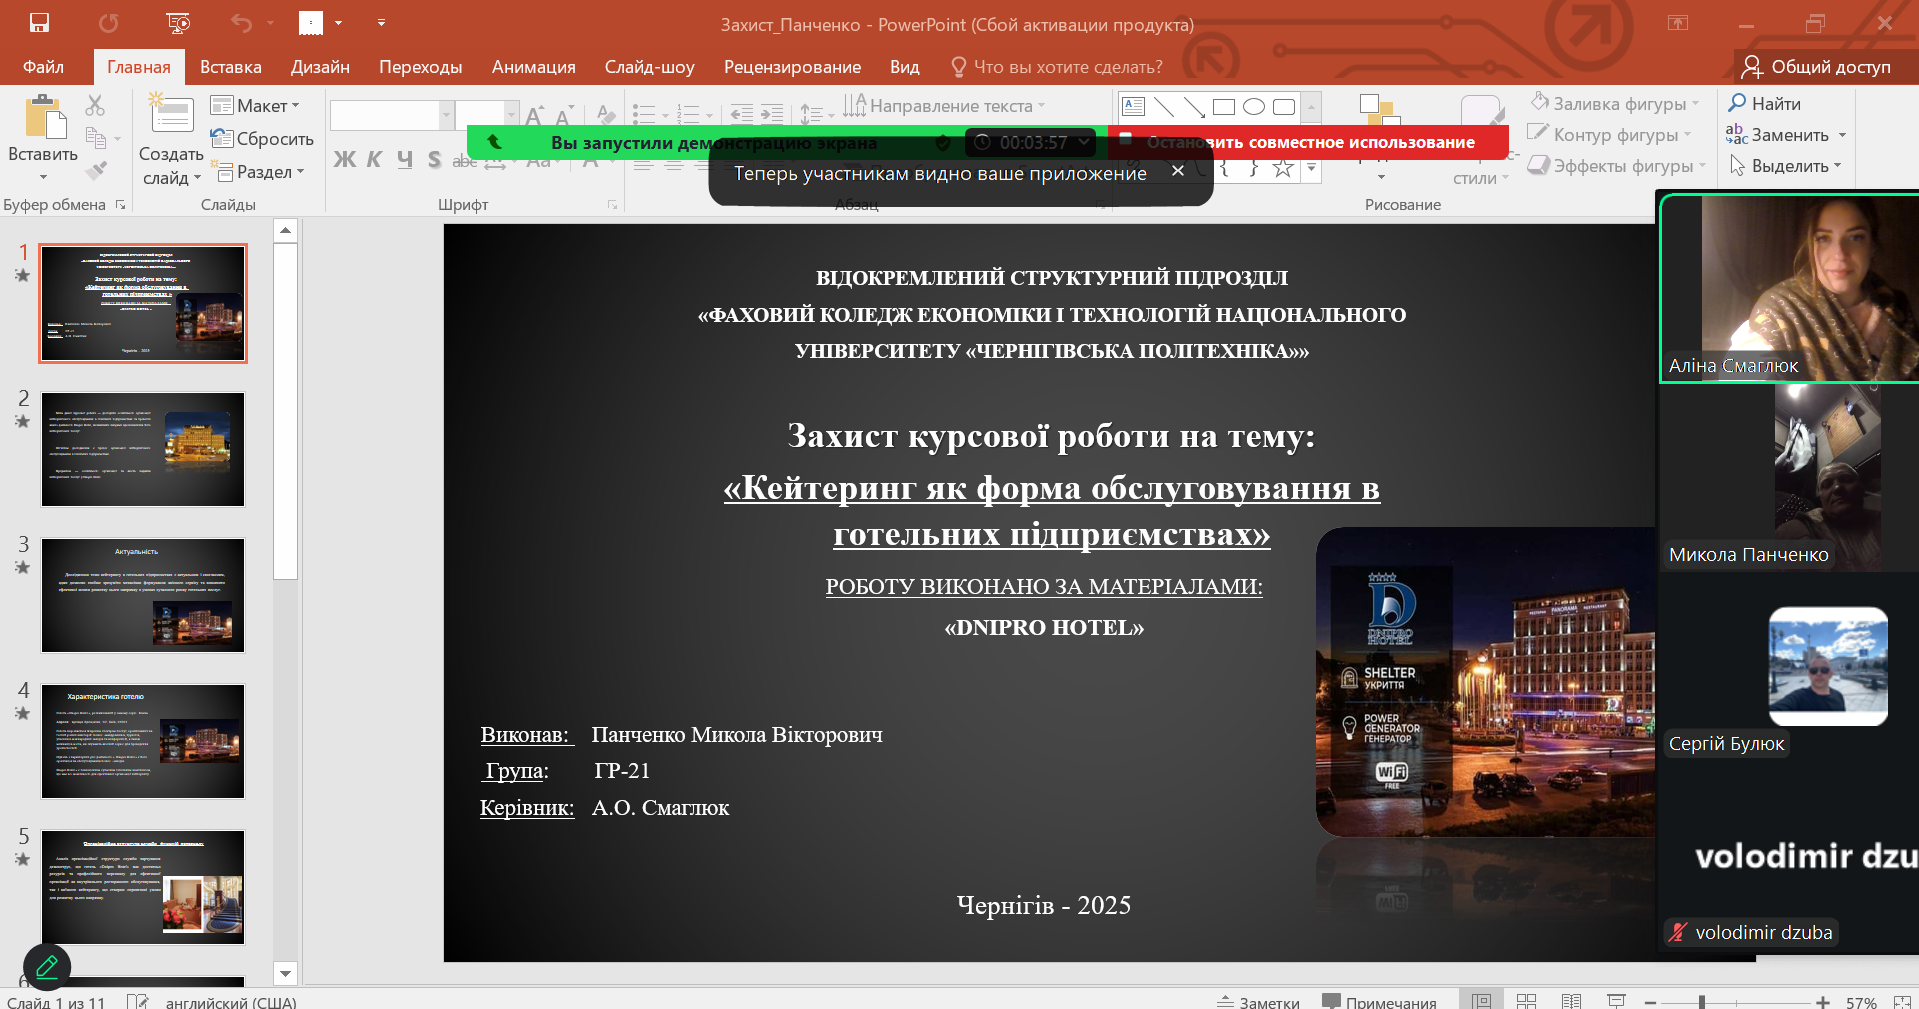The width and height of the screenshot is (1919, 1009).
Task: Click the Paste (Вставить) clipboard icon
Action: click(44, 120)
